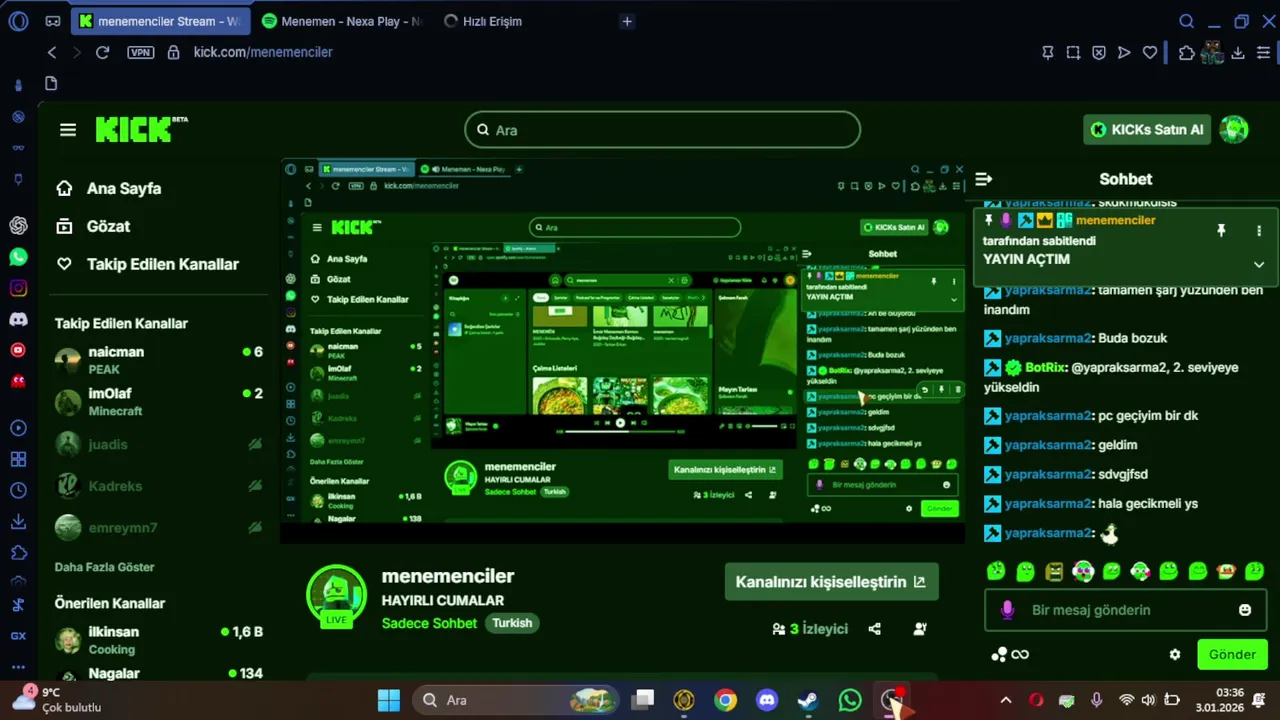Click the KICK logo
The width and height of the screenshot is (1280, 720).
(141, 129)
